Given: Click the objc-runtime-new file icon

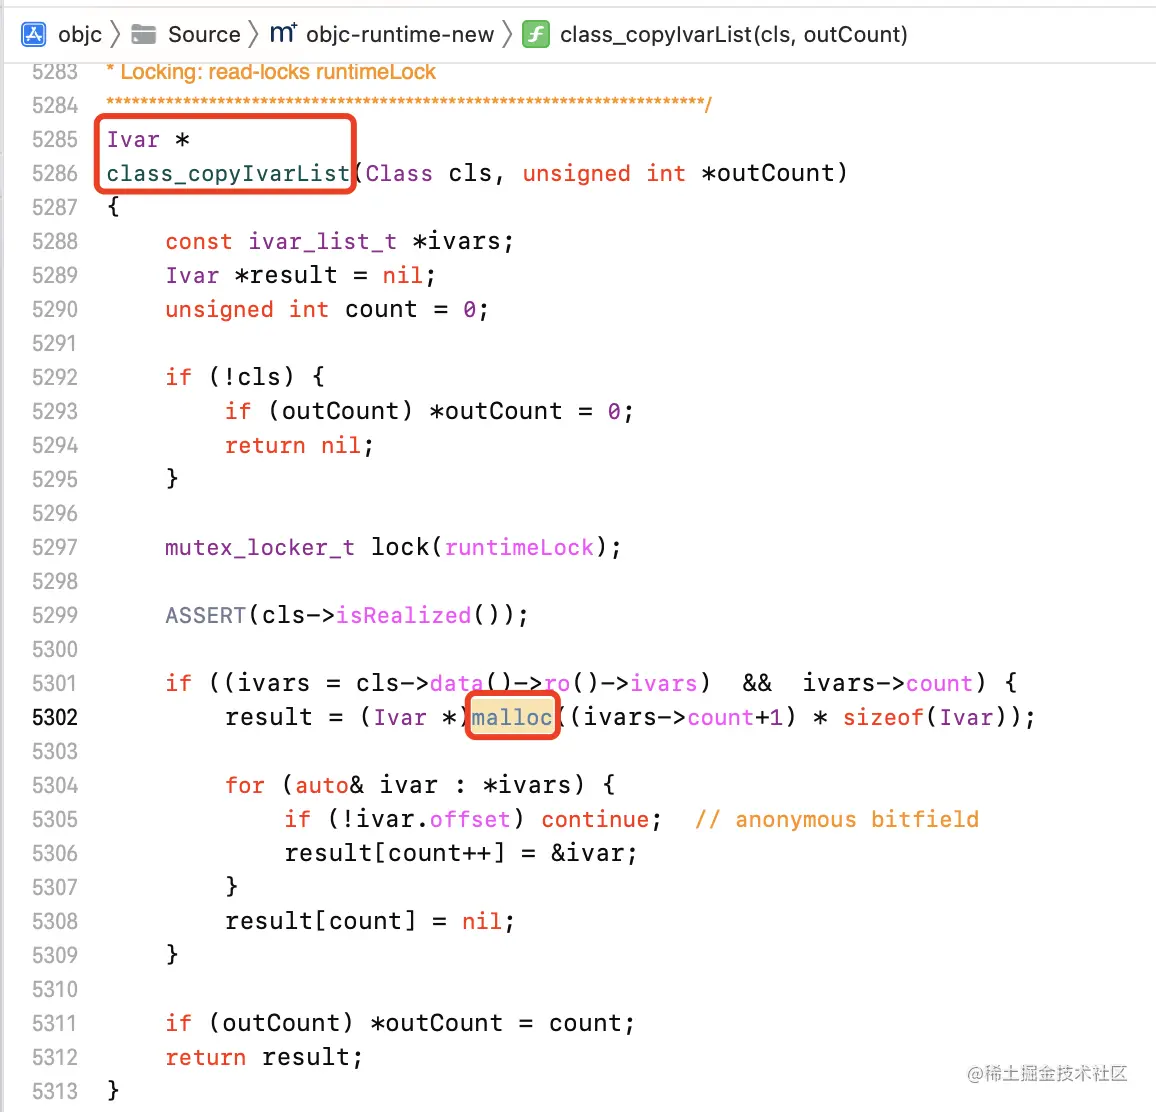Looking at the screenshot, I should click(x=282, y=34).
